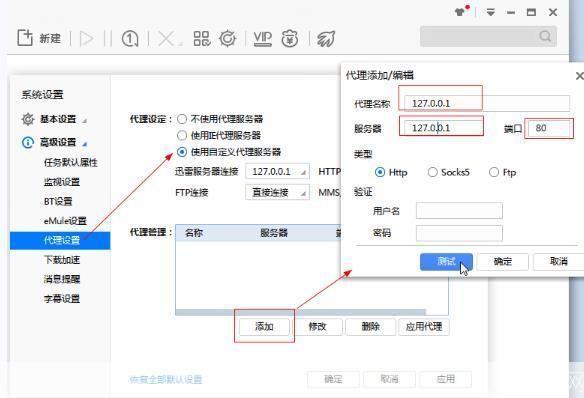Click the delete task X icon
584x398 pixels.
(166, 39)
